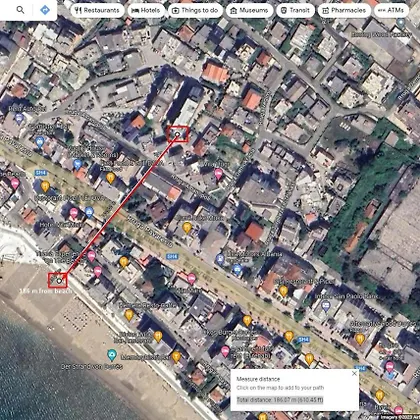Click the 'Der Strand von Durrës' text label
This screenshot has height=420, width=420.
pos(92,366)
